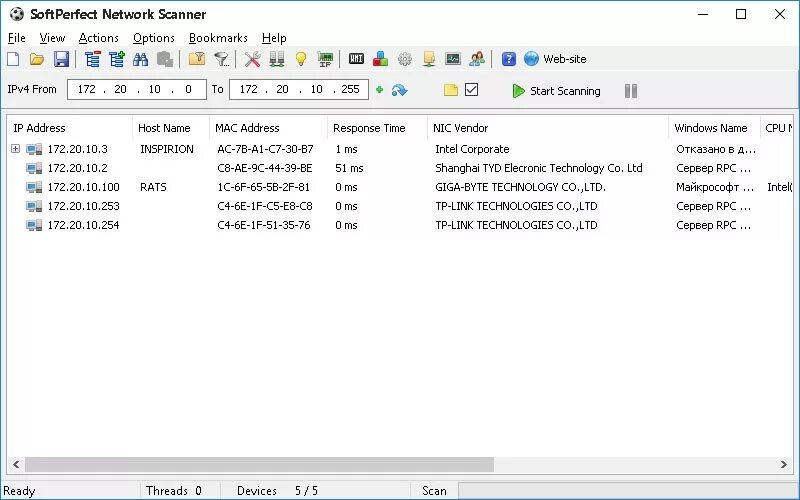Screen dimensions: 800x500
Task: Create a new scan file
Action: pos(13,59)
